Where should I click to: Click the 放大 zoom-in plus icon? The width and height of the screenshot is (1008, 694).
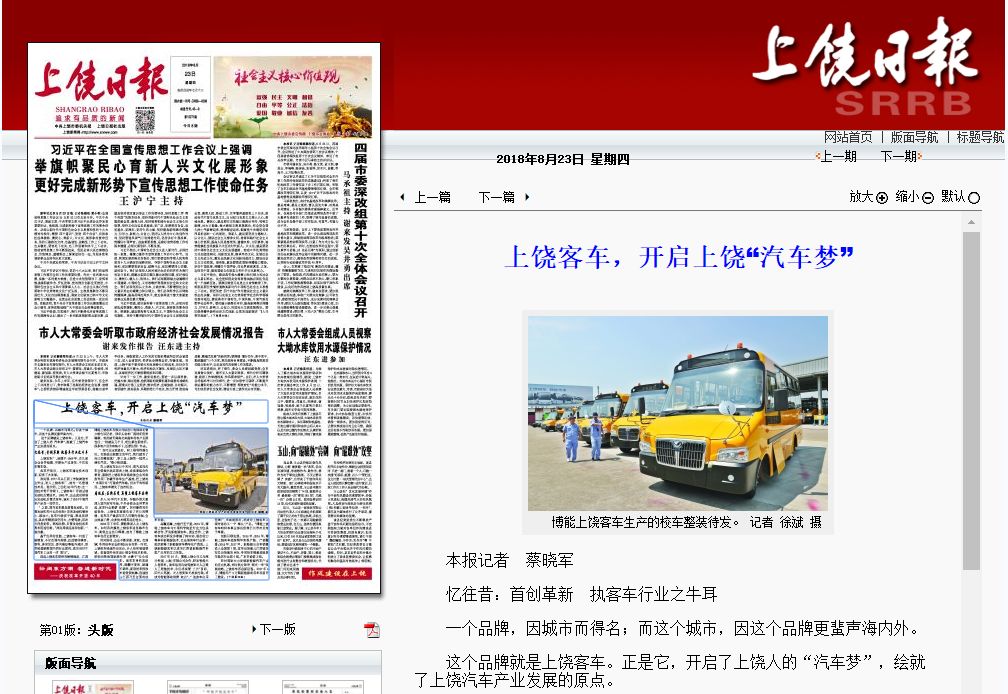click(882, 198)
